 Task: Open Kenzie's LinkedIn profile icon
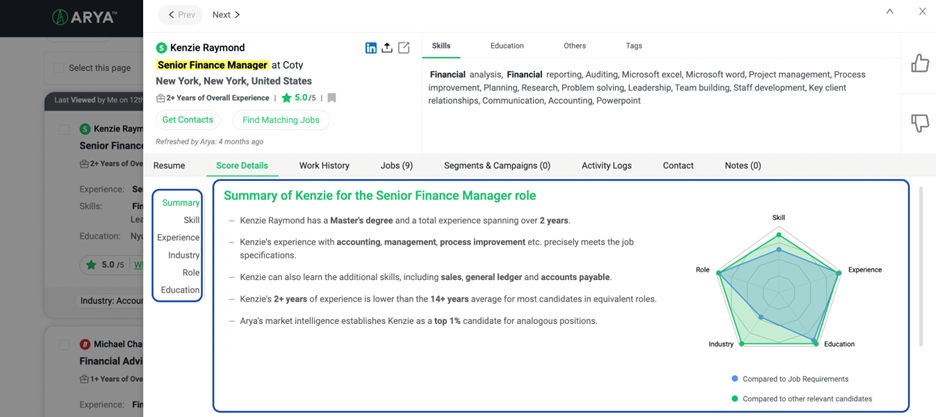[x=371, y=48]
